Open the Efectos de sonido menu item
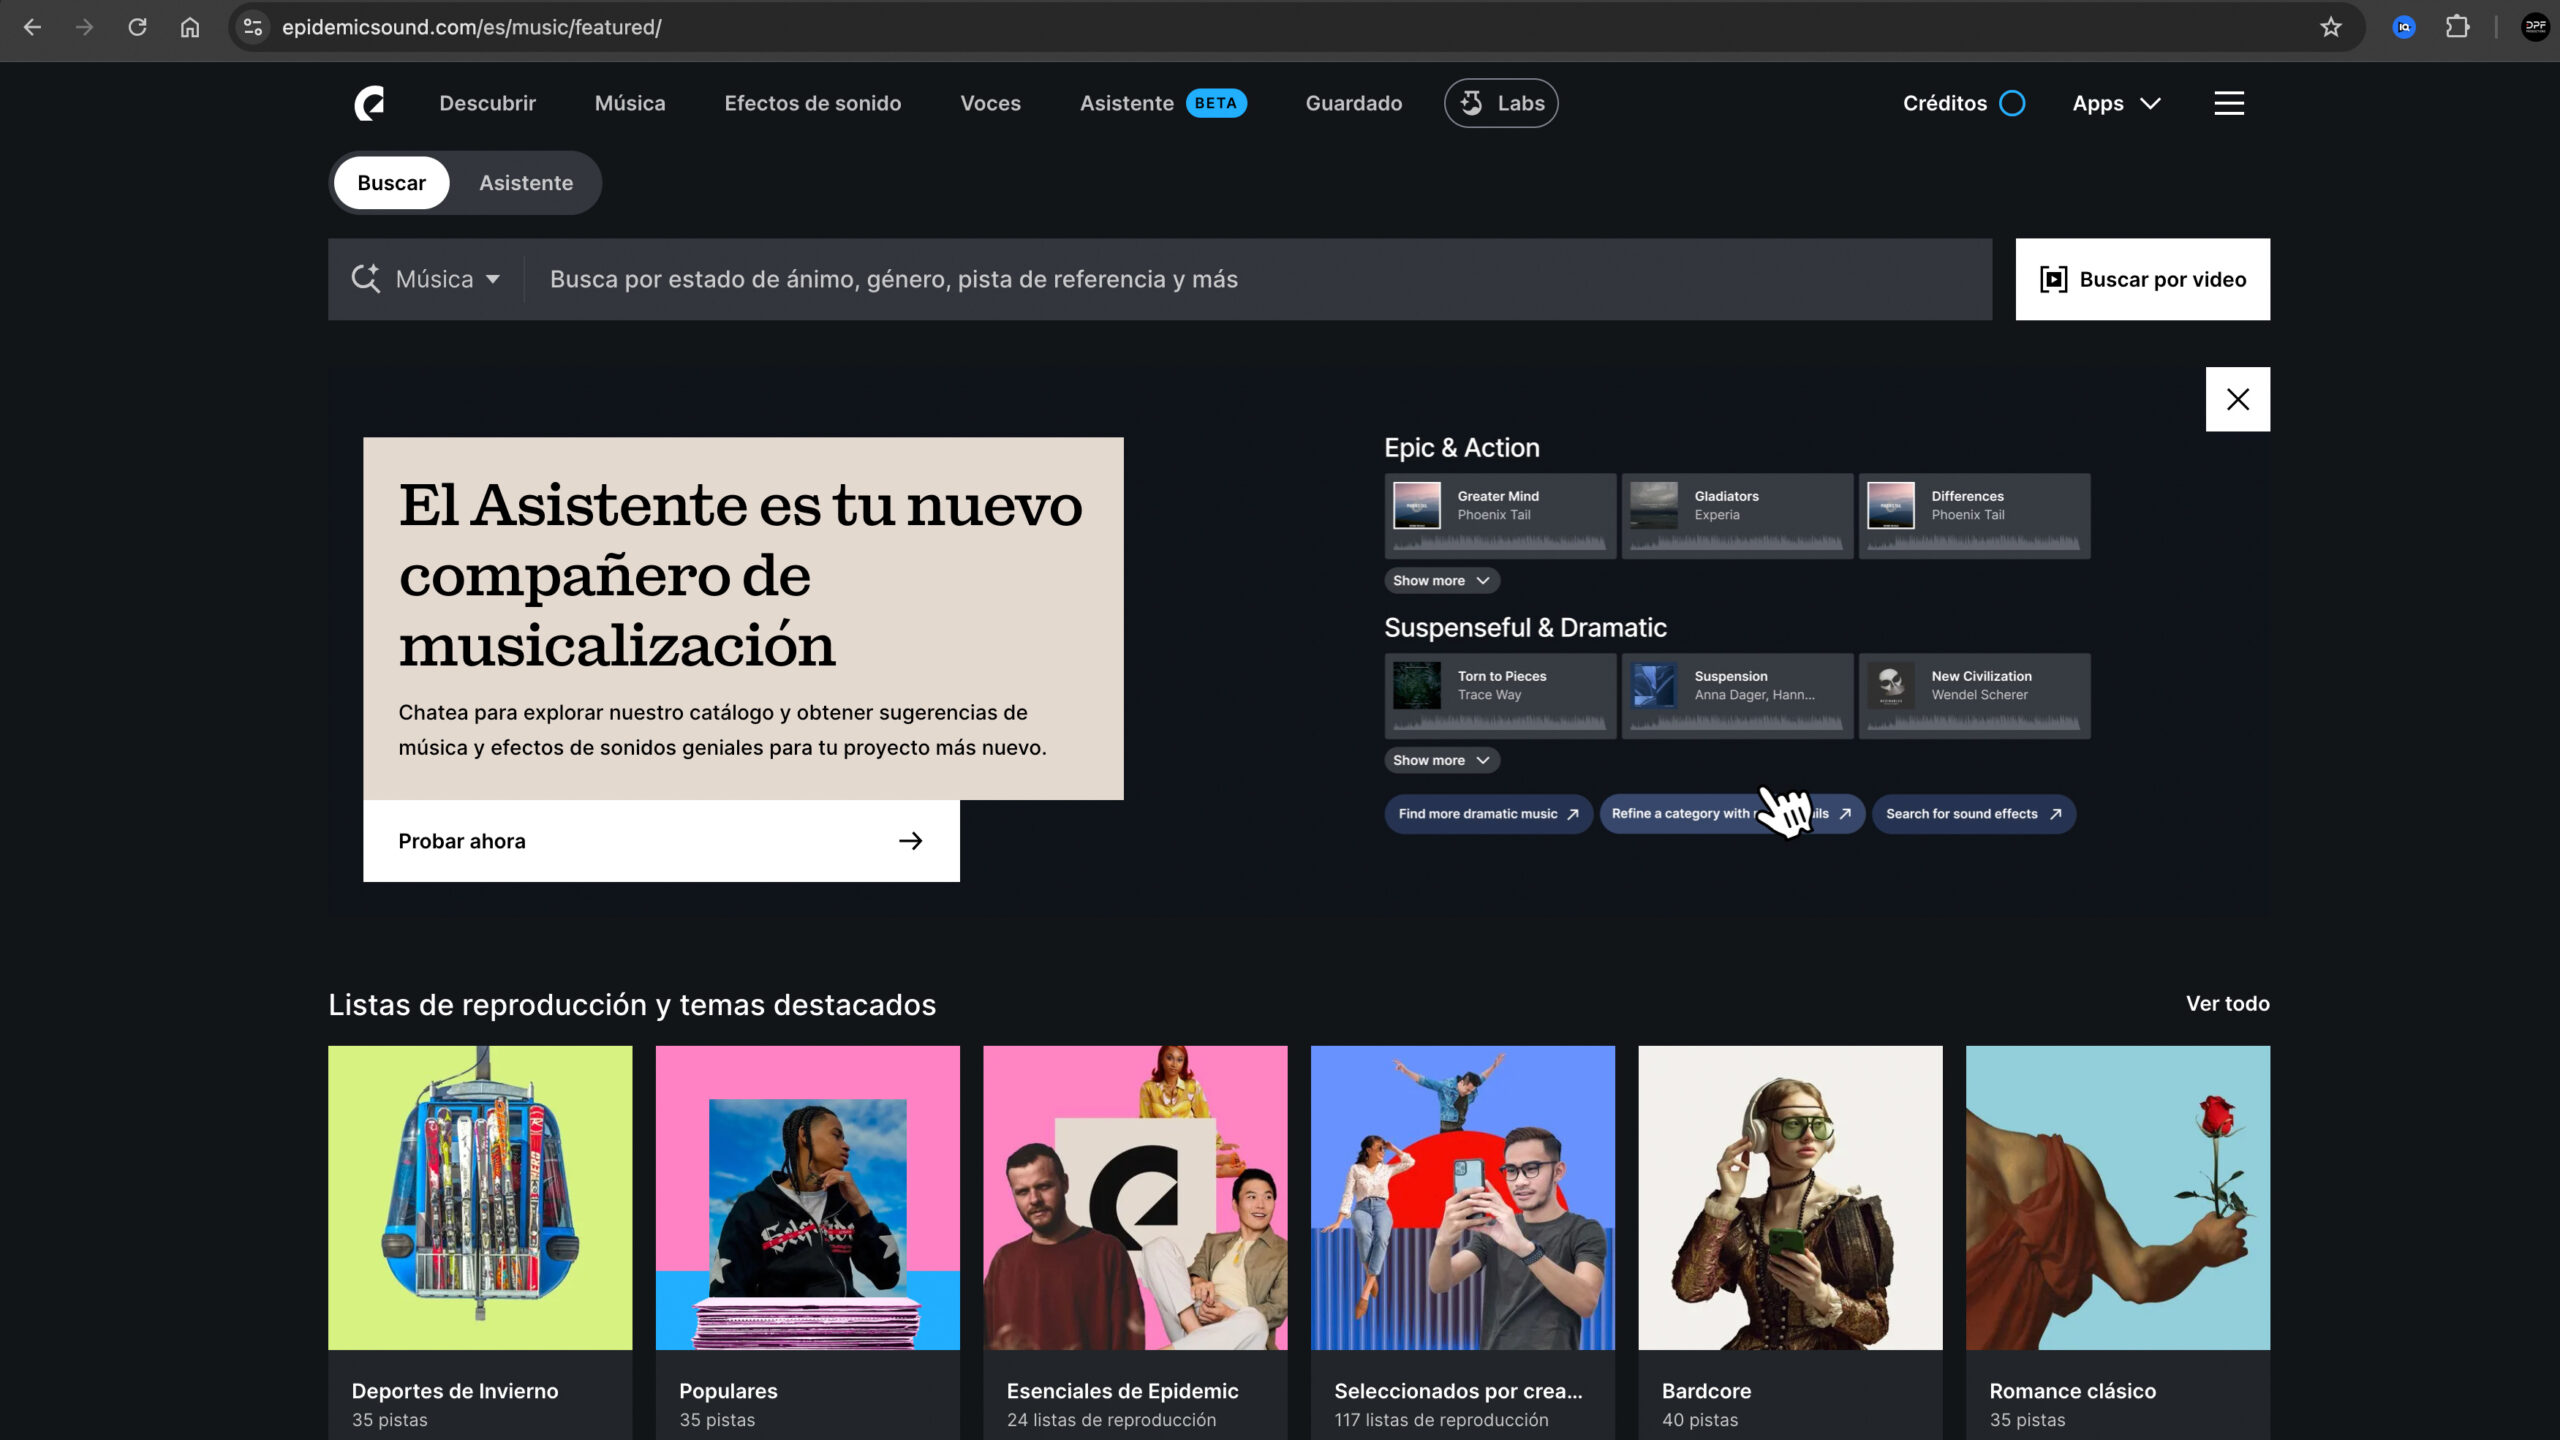Image resolution: width=2560 pixels, height=1440 pixels. click(x=813, y=102)
